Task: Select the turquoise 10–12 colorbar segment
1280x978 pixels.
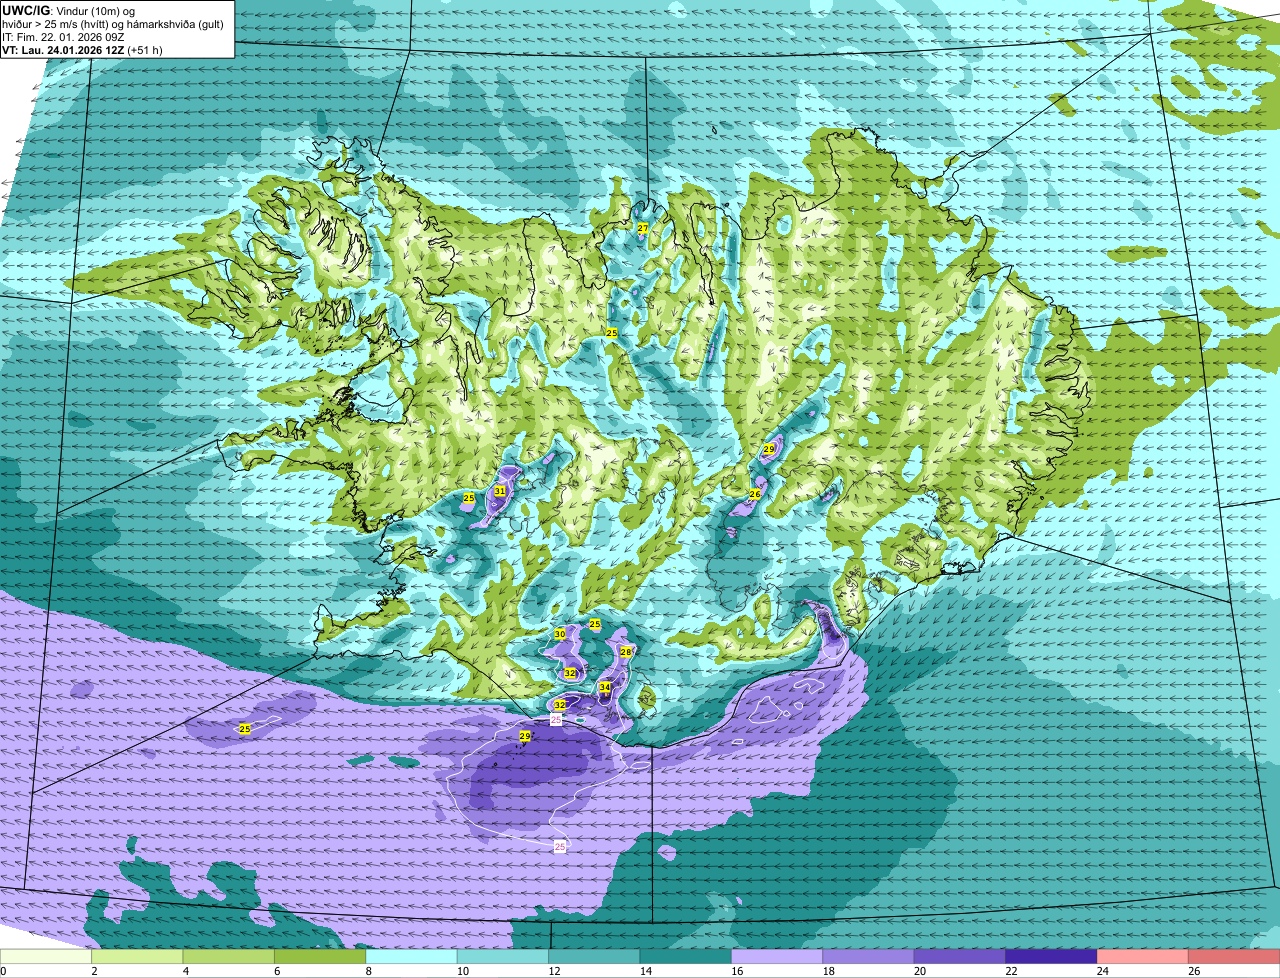Action: 504,957
